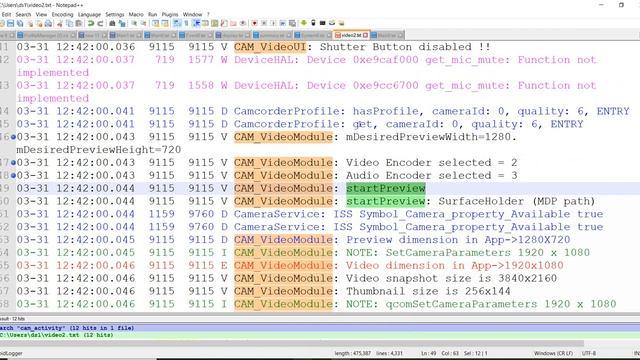Start macro recording with the red icon

254,23
